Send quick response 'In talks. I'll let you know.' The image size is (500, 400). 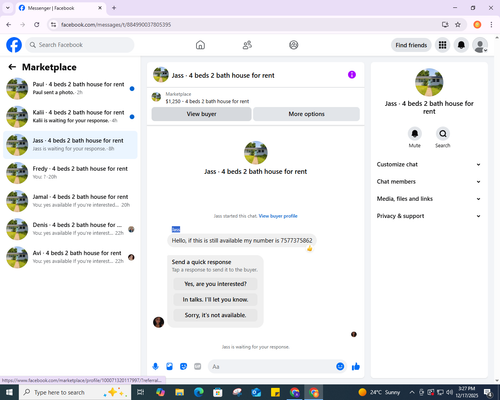(x=215, y=299)
